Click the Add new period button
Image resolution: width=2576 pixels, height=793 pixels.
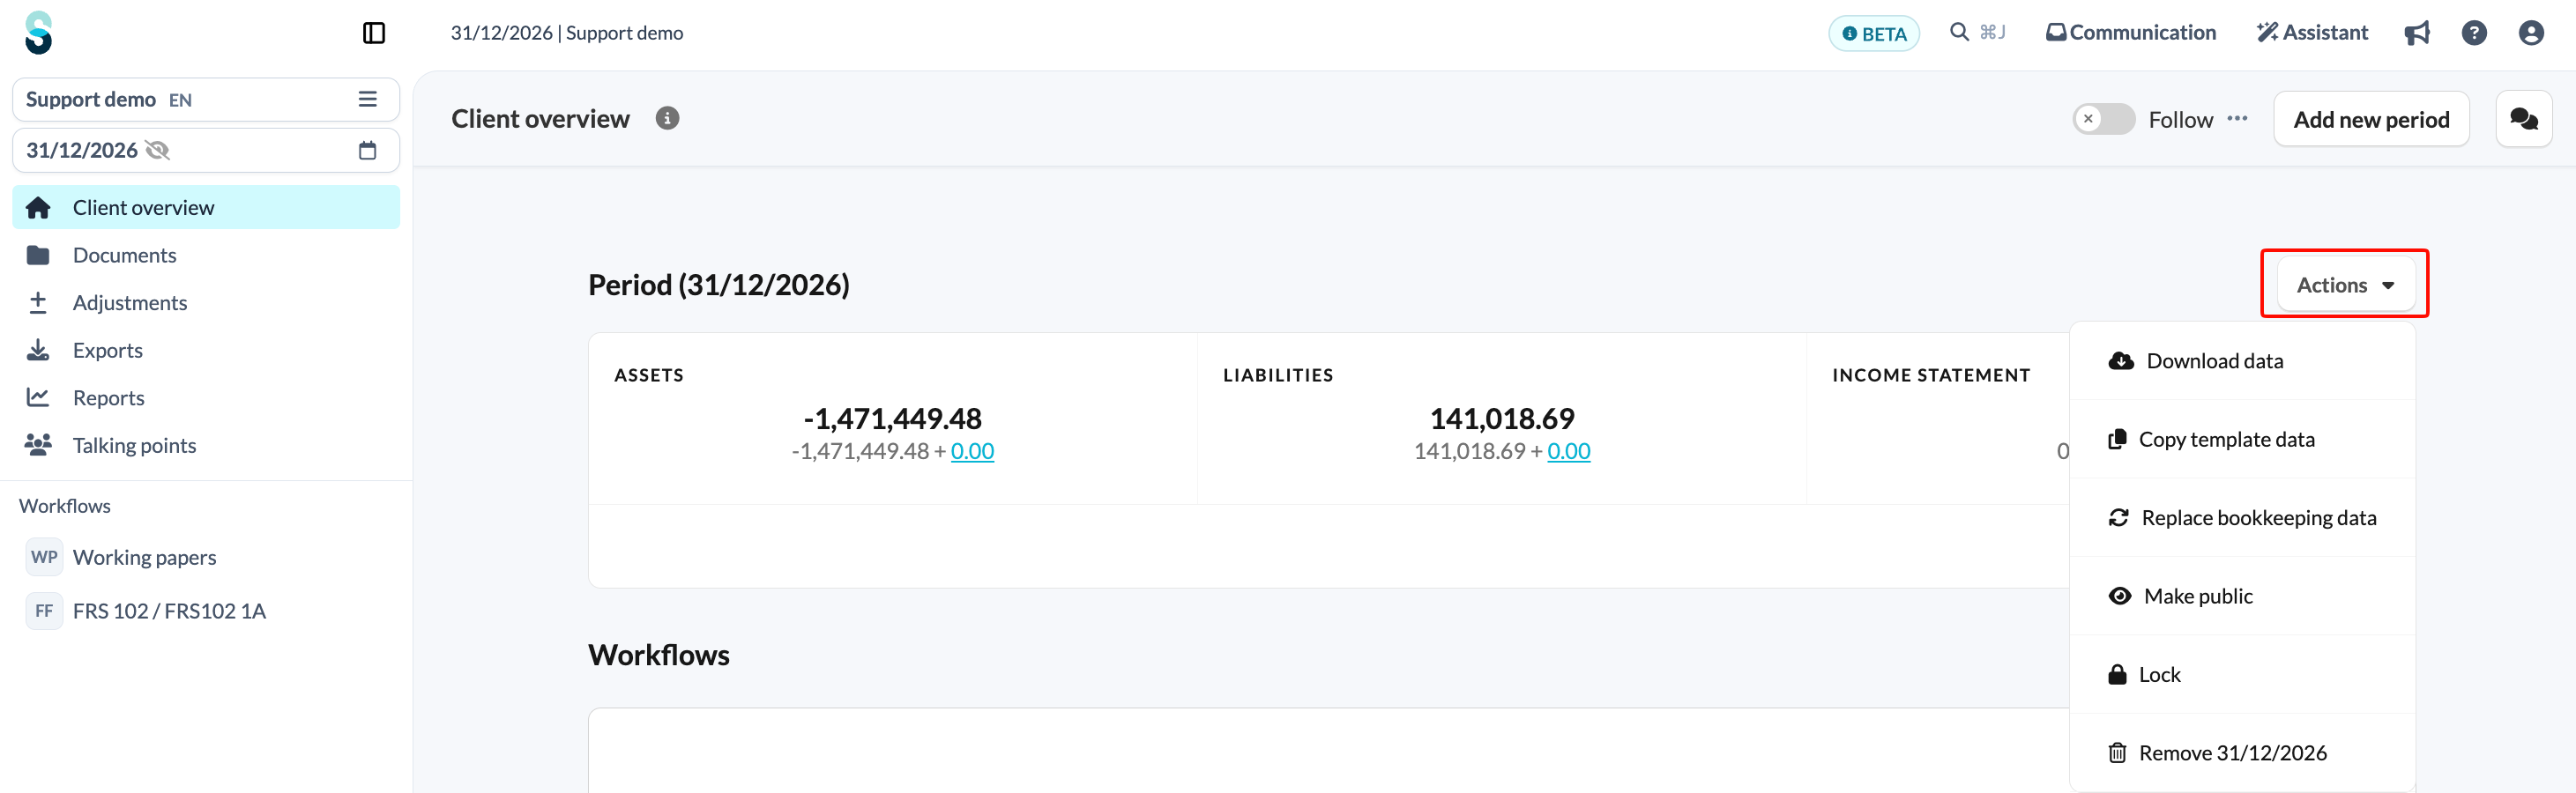pyautogui.click(x=2371, y=119)
